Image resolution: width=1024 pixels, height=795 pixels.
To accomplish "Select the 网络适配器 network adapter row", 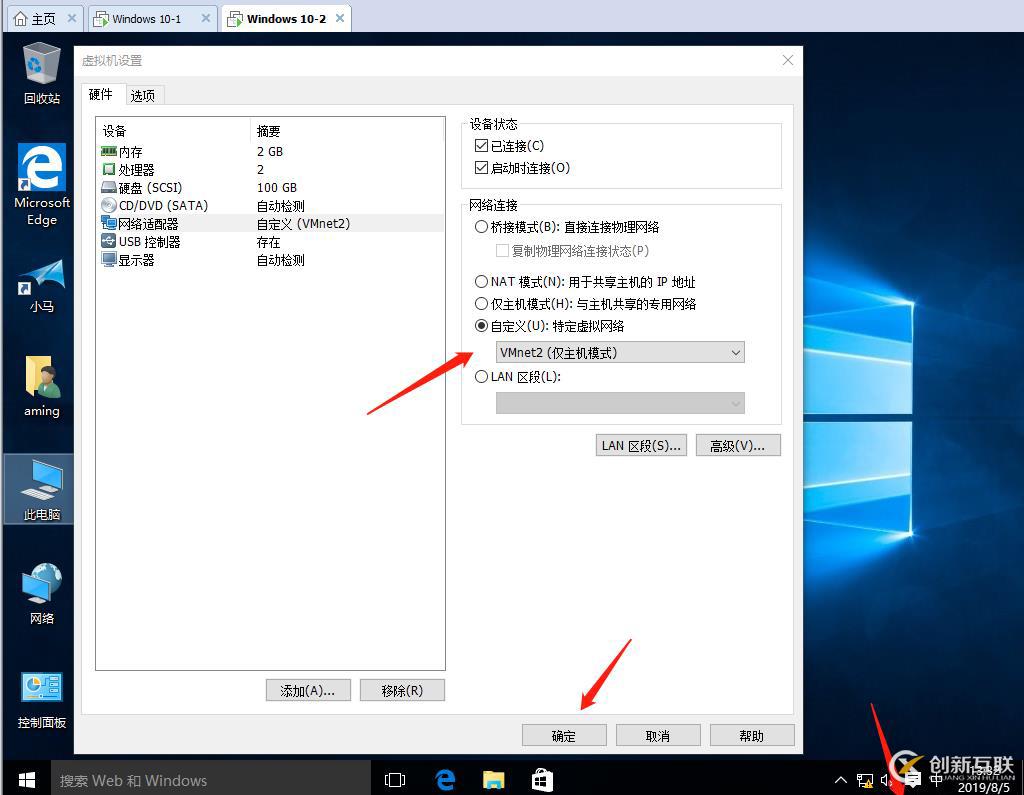I will tap(272, 223).
